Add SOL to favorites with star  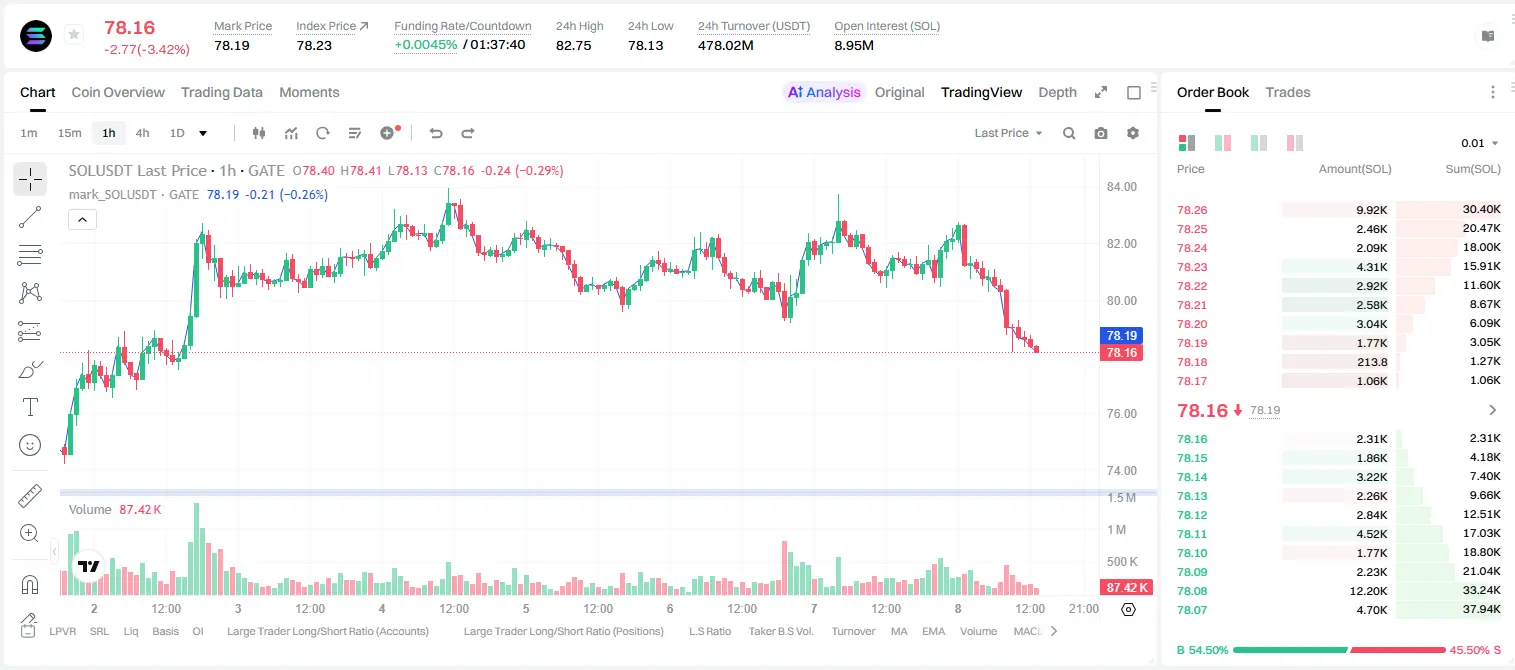(x=74, y=35)
